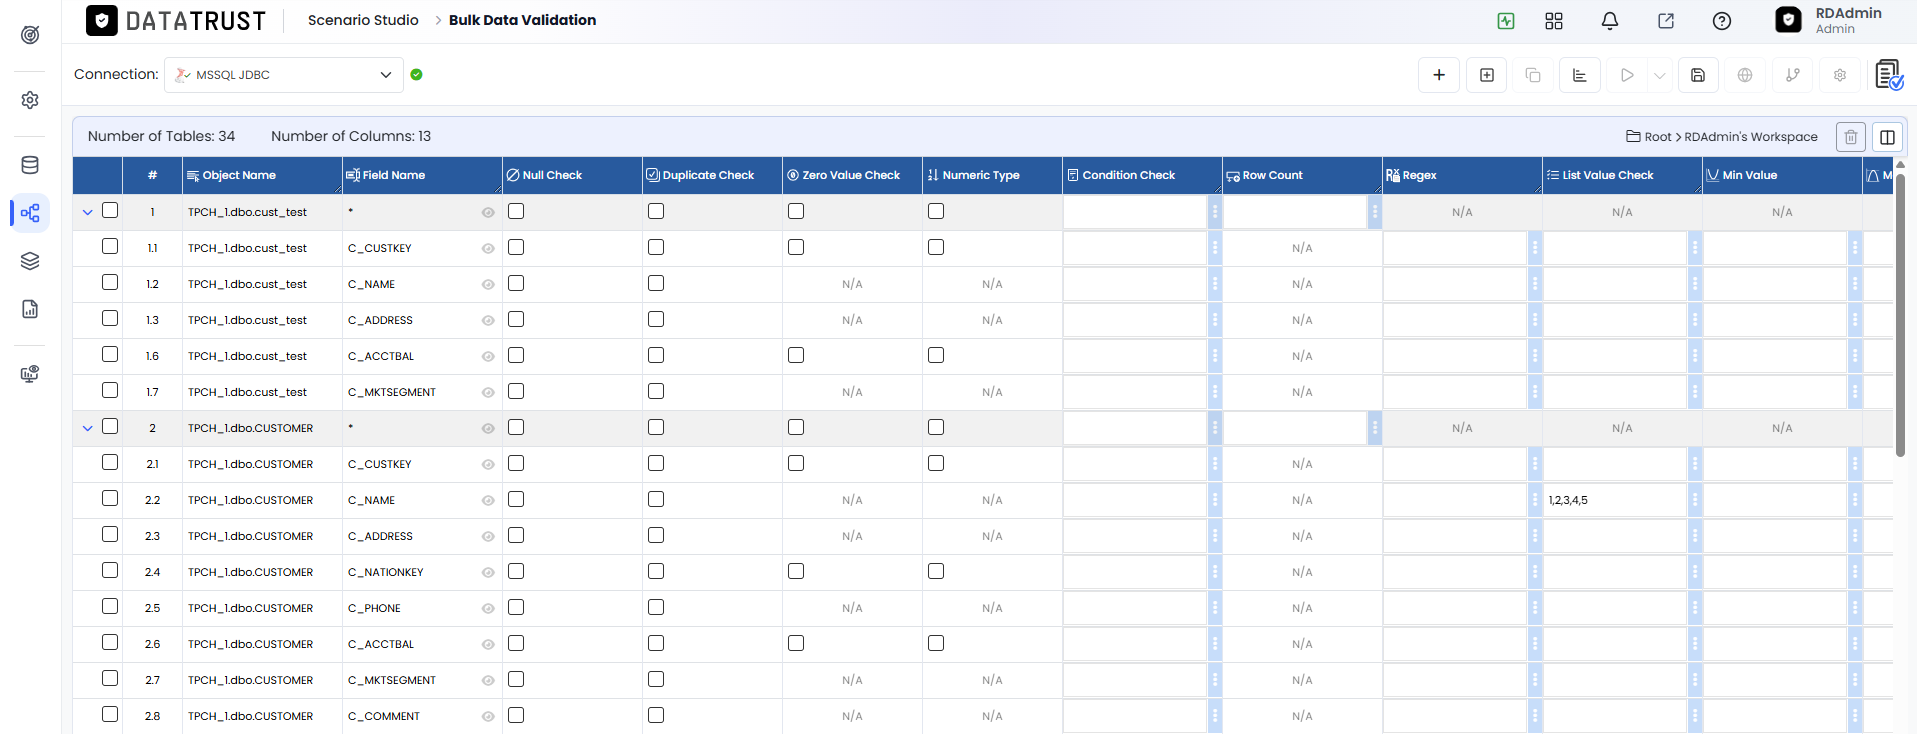1917x734 pixels.
Task: Open monitor settings icon in left sidebar
Action: pyautogui.click(x=30, y=374)
